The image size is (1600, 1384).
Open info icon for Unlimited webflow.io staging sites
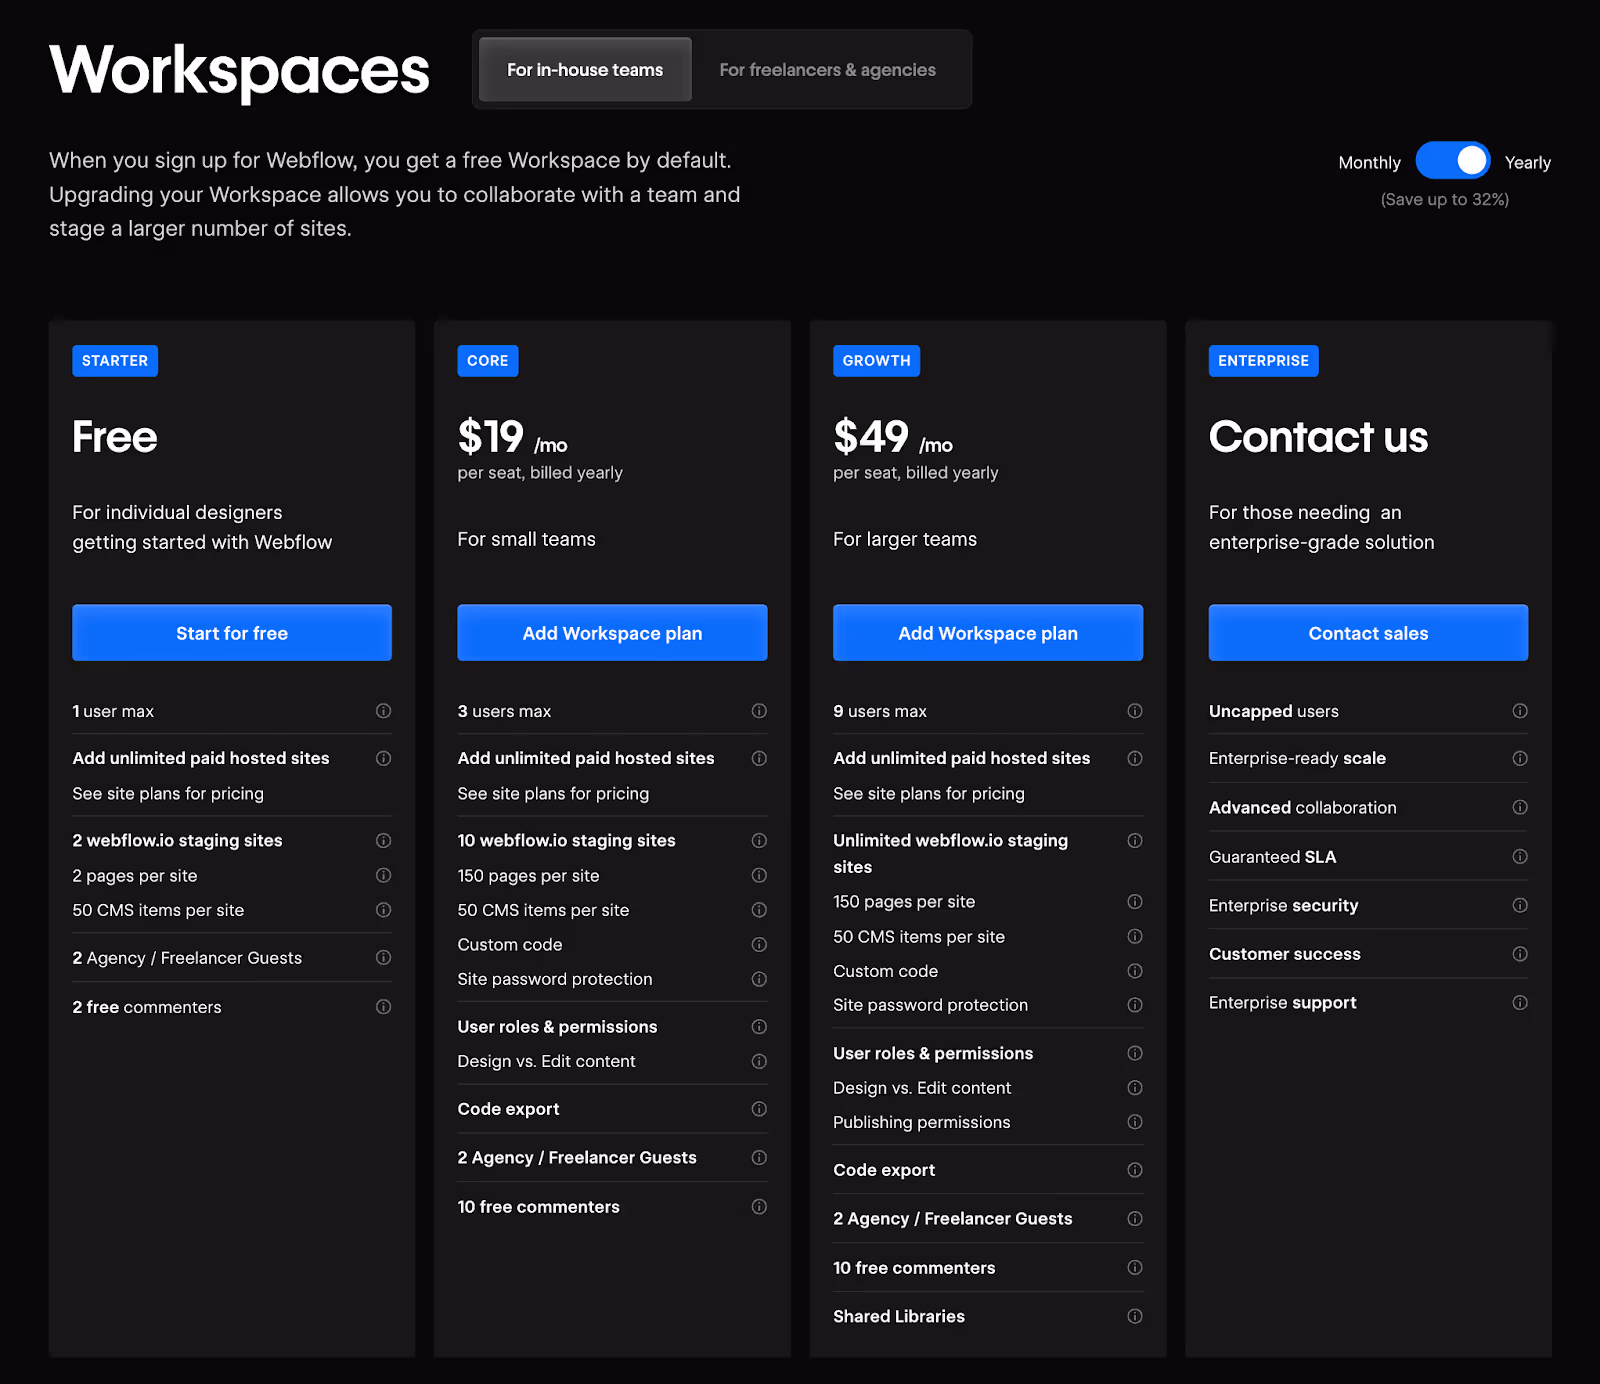pyautogui.click(x=1135, y=840)
